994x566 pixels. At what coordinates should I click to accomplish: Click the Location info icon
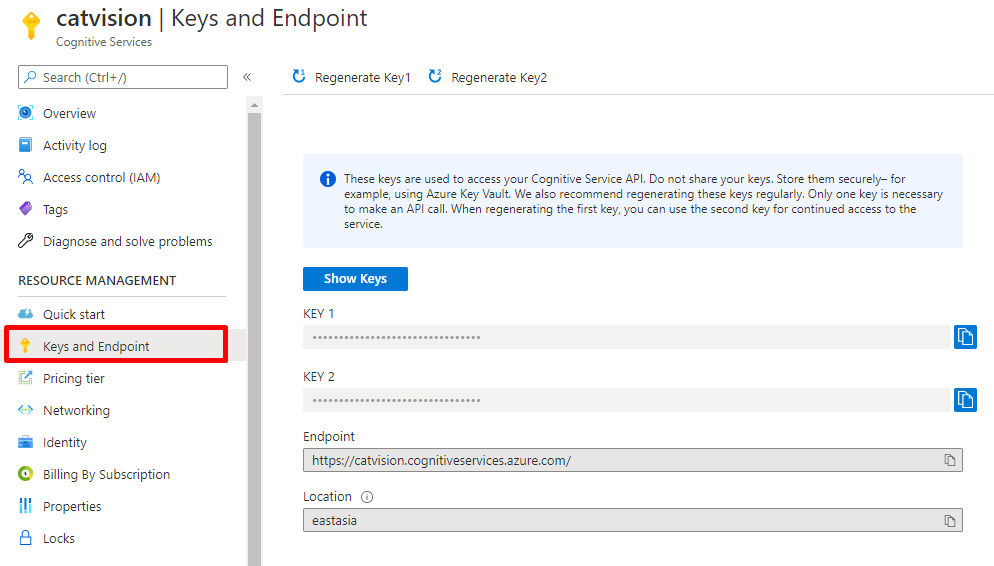coord(367,497)
